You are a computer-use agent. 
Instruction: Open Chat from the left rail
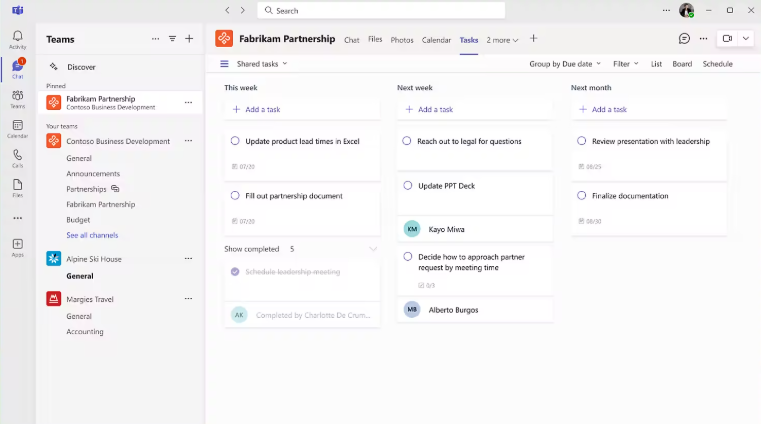coord(17,69)
